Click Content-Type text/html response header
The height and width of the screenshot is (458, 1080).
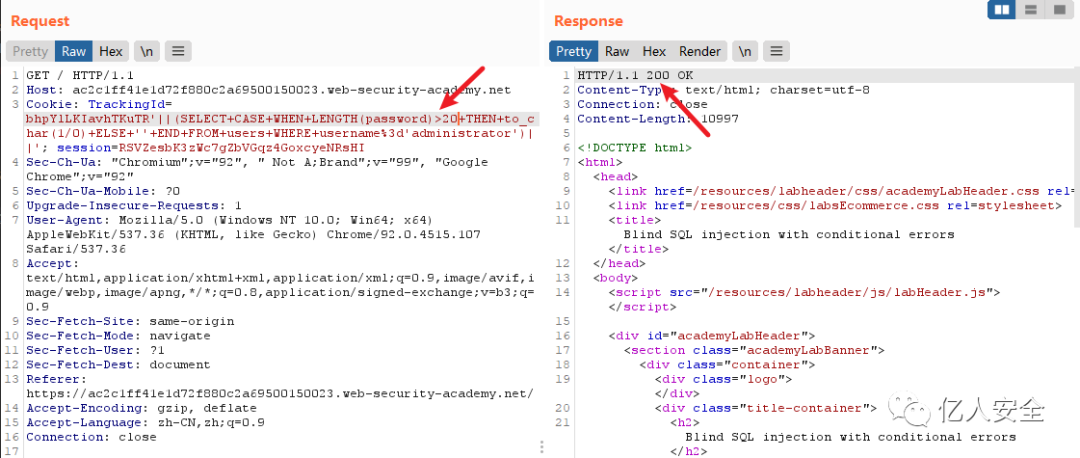(x=723, y=90)
